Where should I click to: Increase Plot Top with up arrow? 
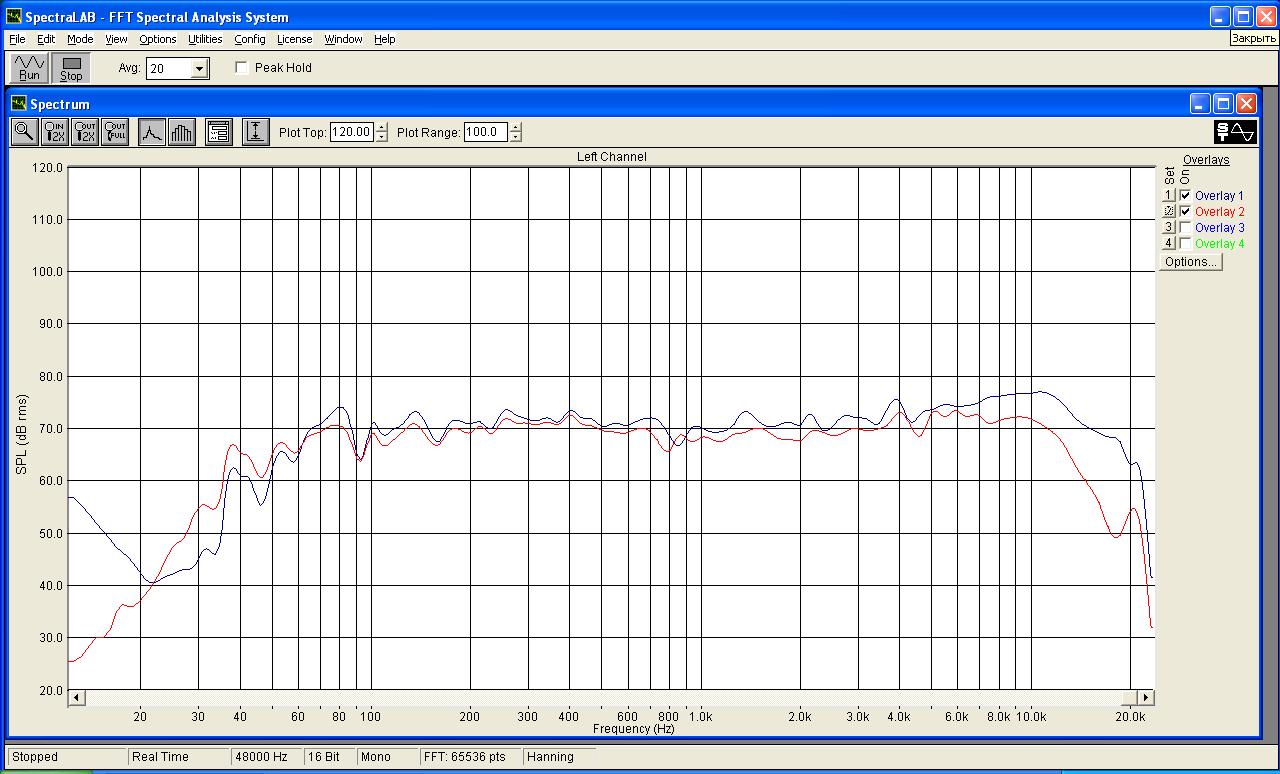point(382,127)
